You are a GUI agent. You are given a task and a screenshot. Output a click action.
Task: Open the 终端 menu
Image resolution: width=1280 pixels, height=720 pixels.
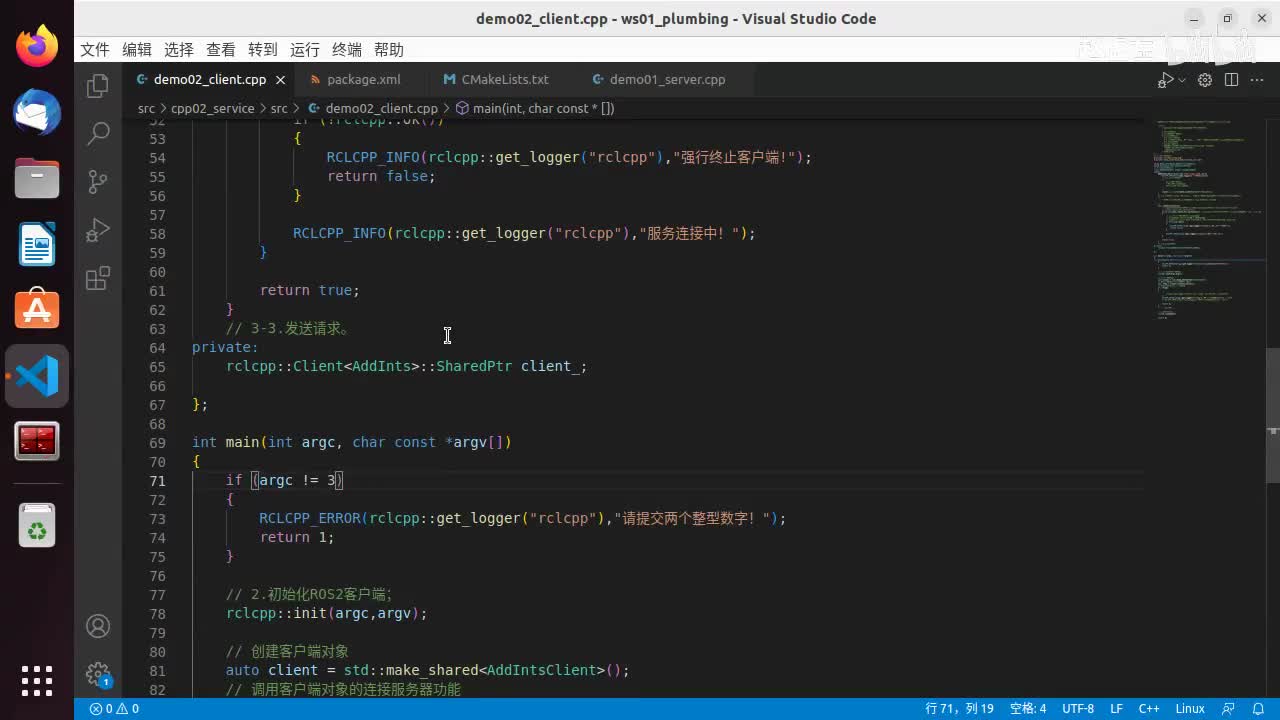coord(347,50)
